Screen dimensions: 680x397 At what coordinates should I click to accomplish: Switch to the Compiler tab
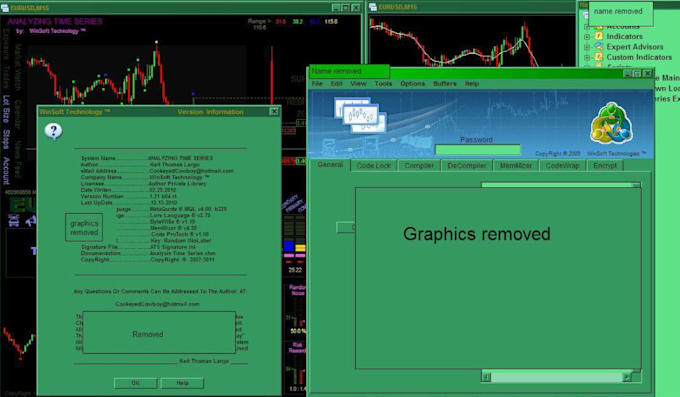click(x=419, y=165)
